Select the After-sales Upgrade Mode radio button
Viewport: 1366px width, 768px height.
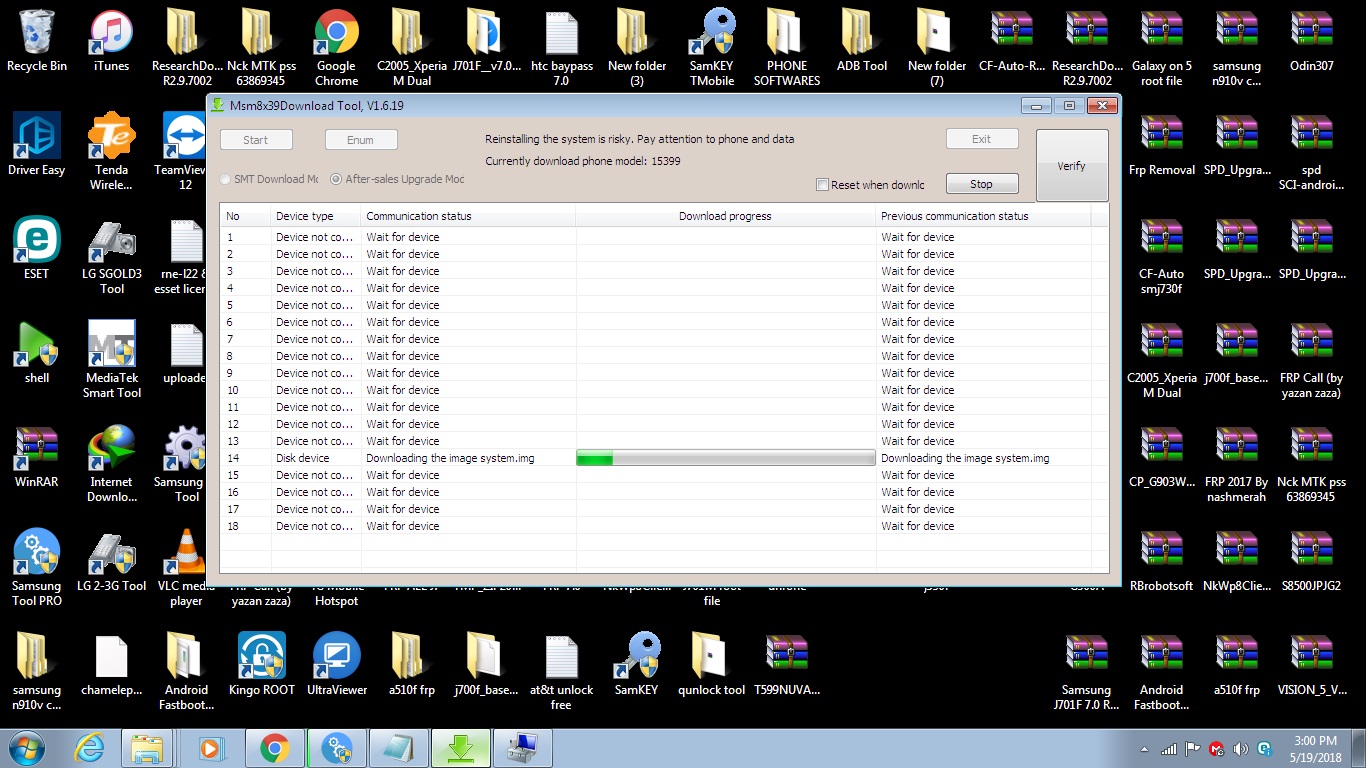click(336, 179)
